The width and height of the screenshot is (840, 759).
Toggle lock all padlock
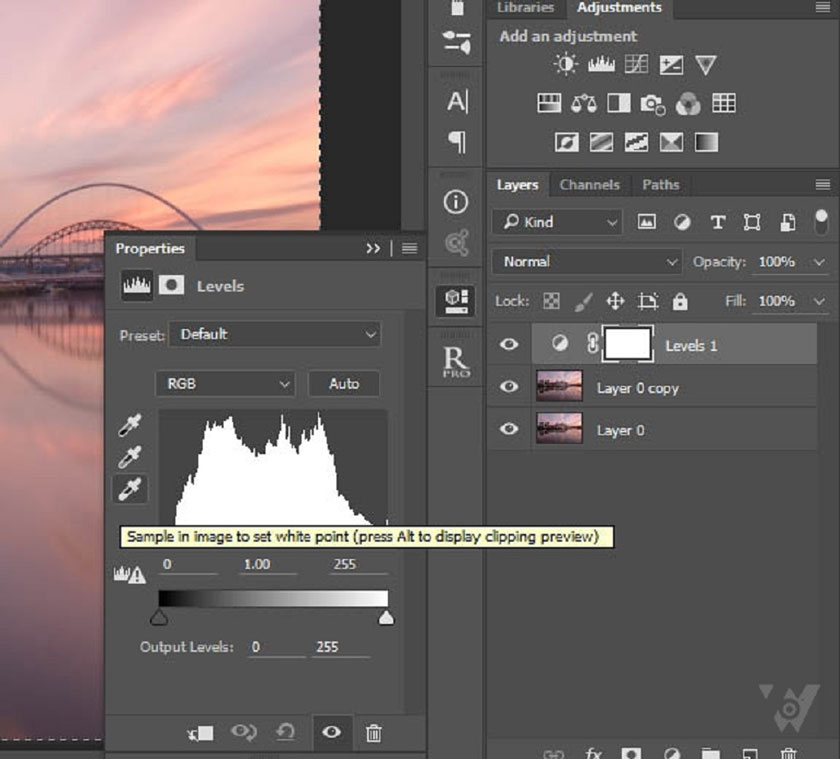pos(680,302)
